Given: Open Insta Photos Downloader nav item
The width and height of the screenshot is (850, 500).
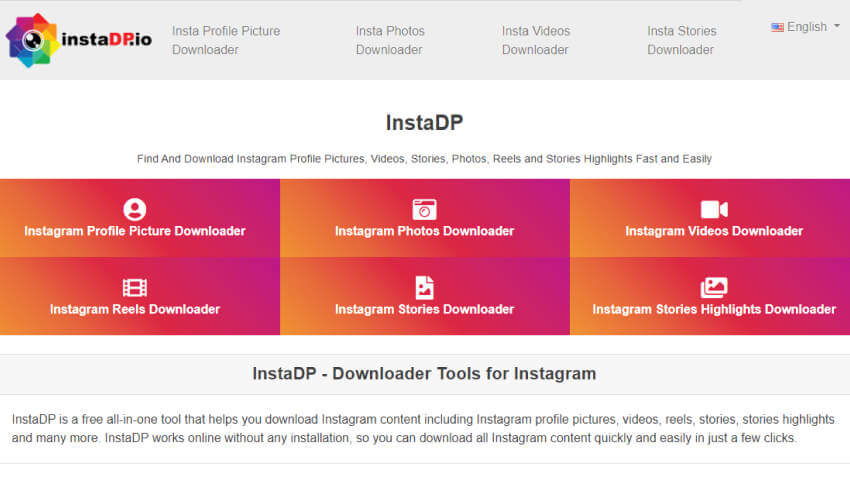Looking at the screenshot, I should (x=390, y=40).
